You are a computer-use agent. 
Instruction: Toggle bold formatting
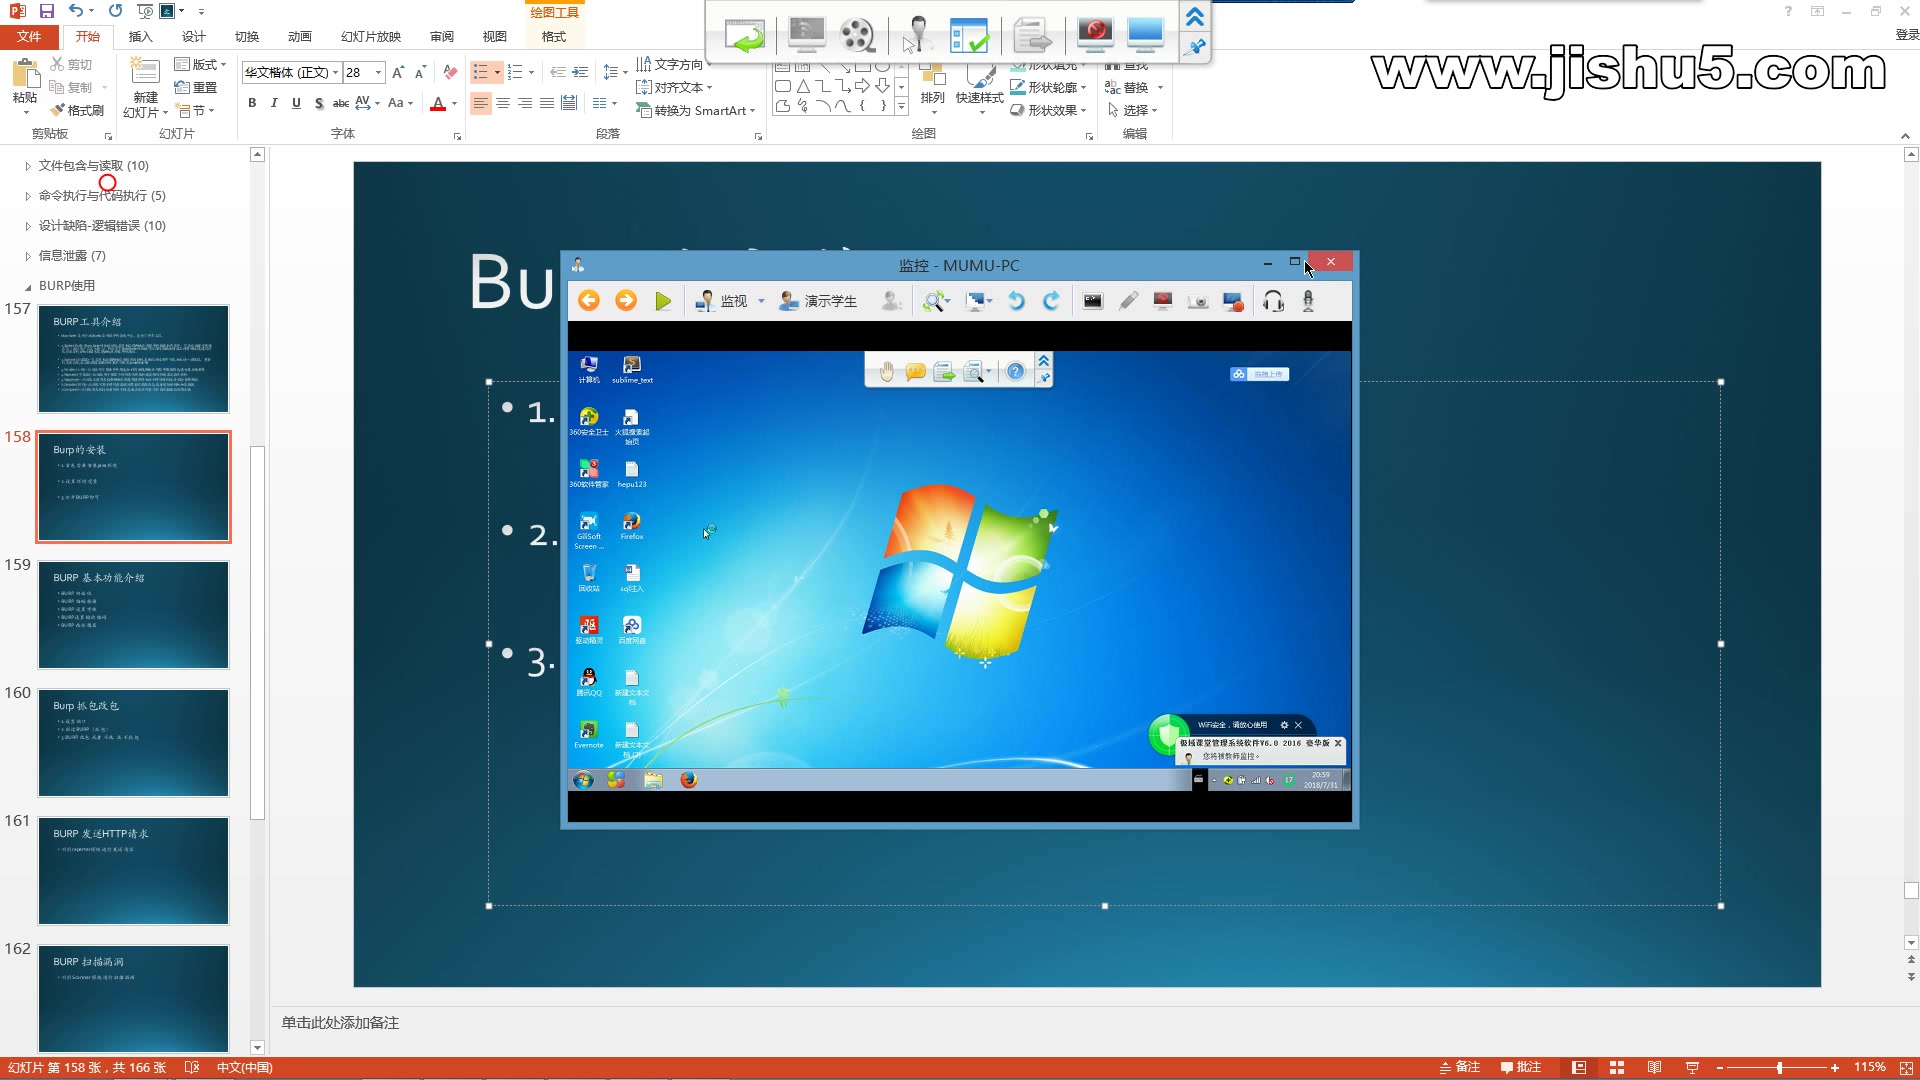click(x=252, y=103)
